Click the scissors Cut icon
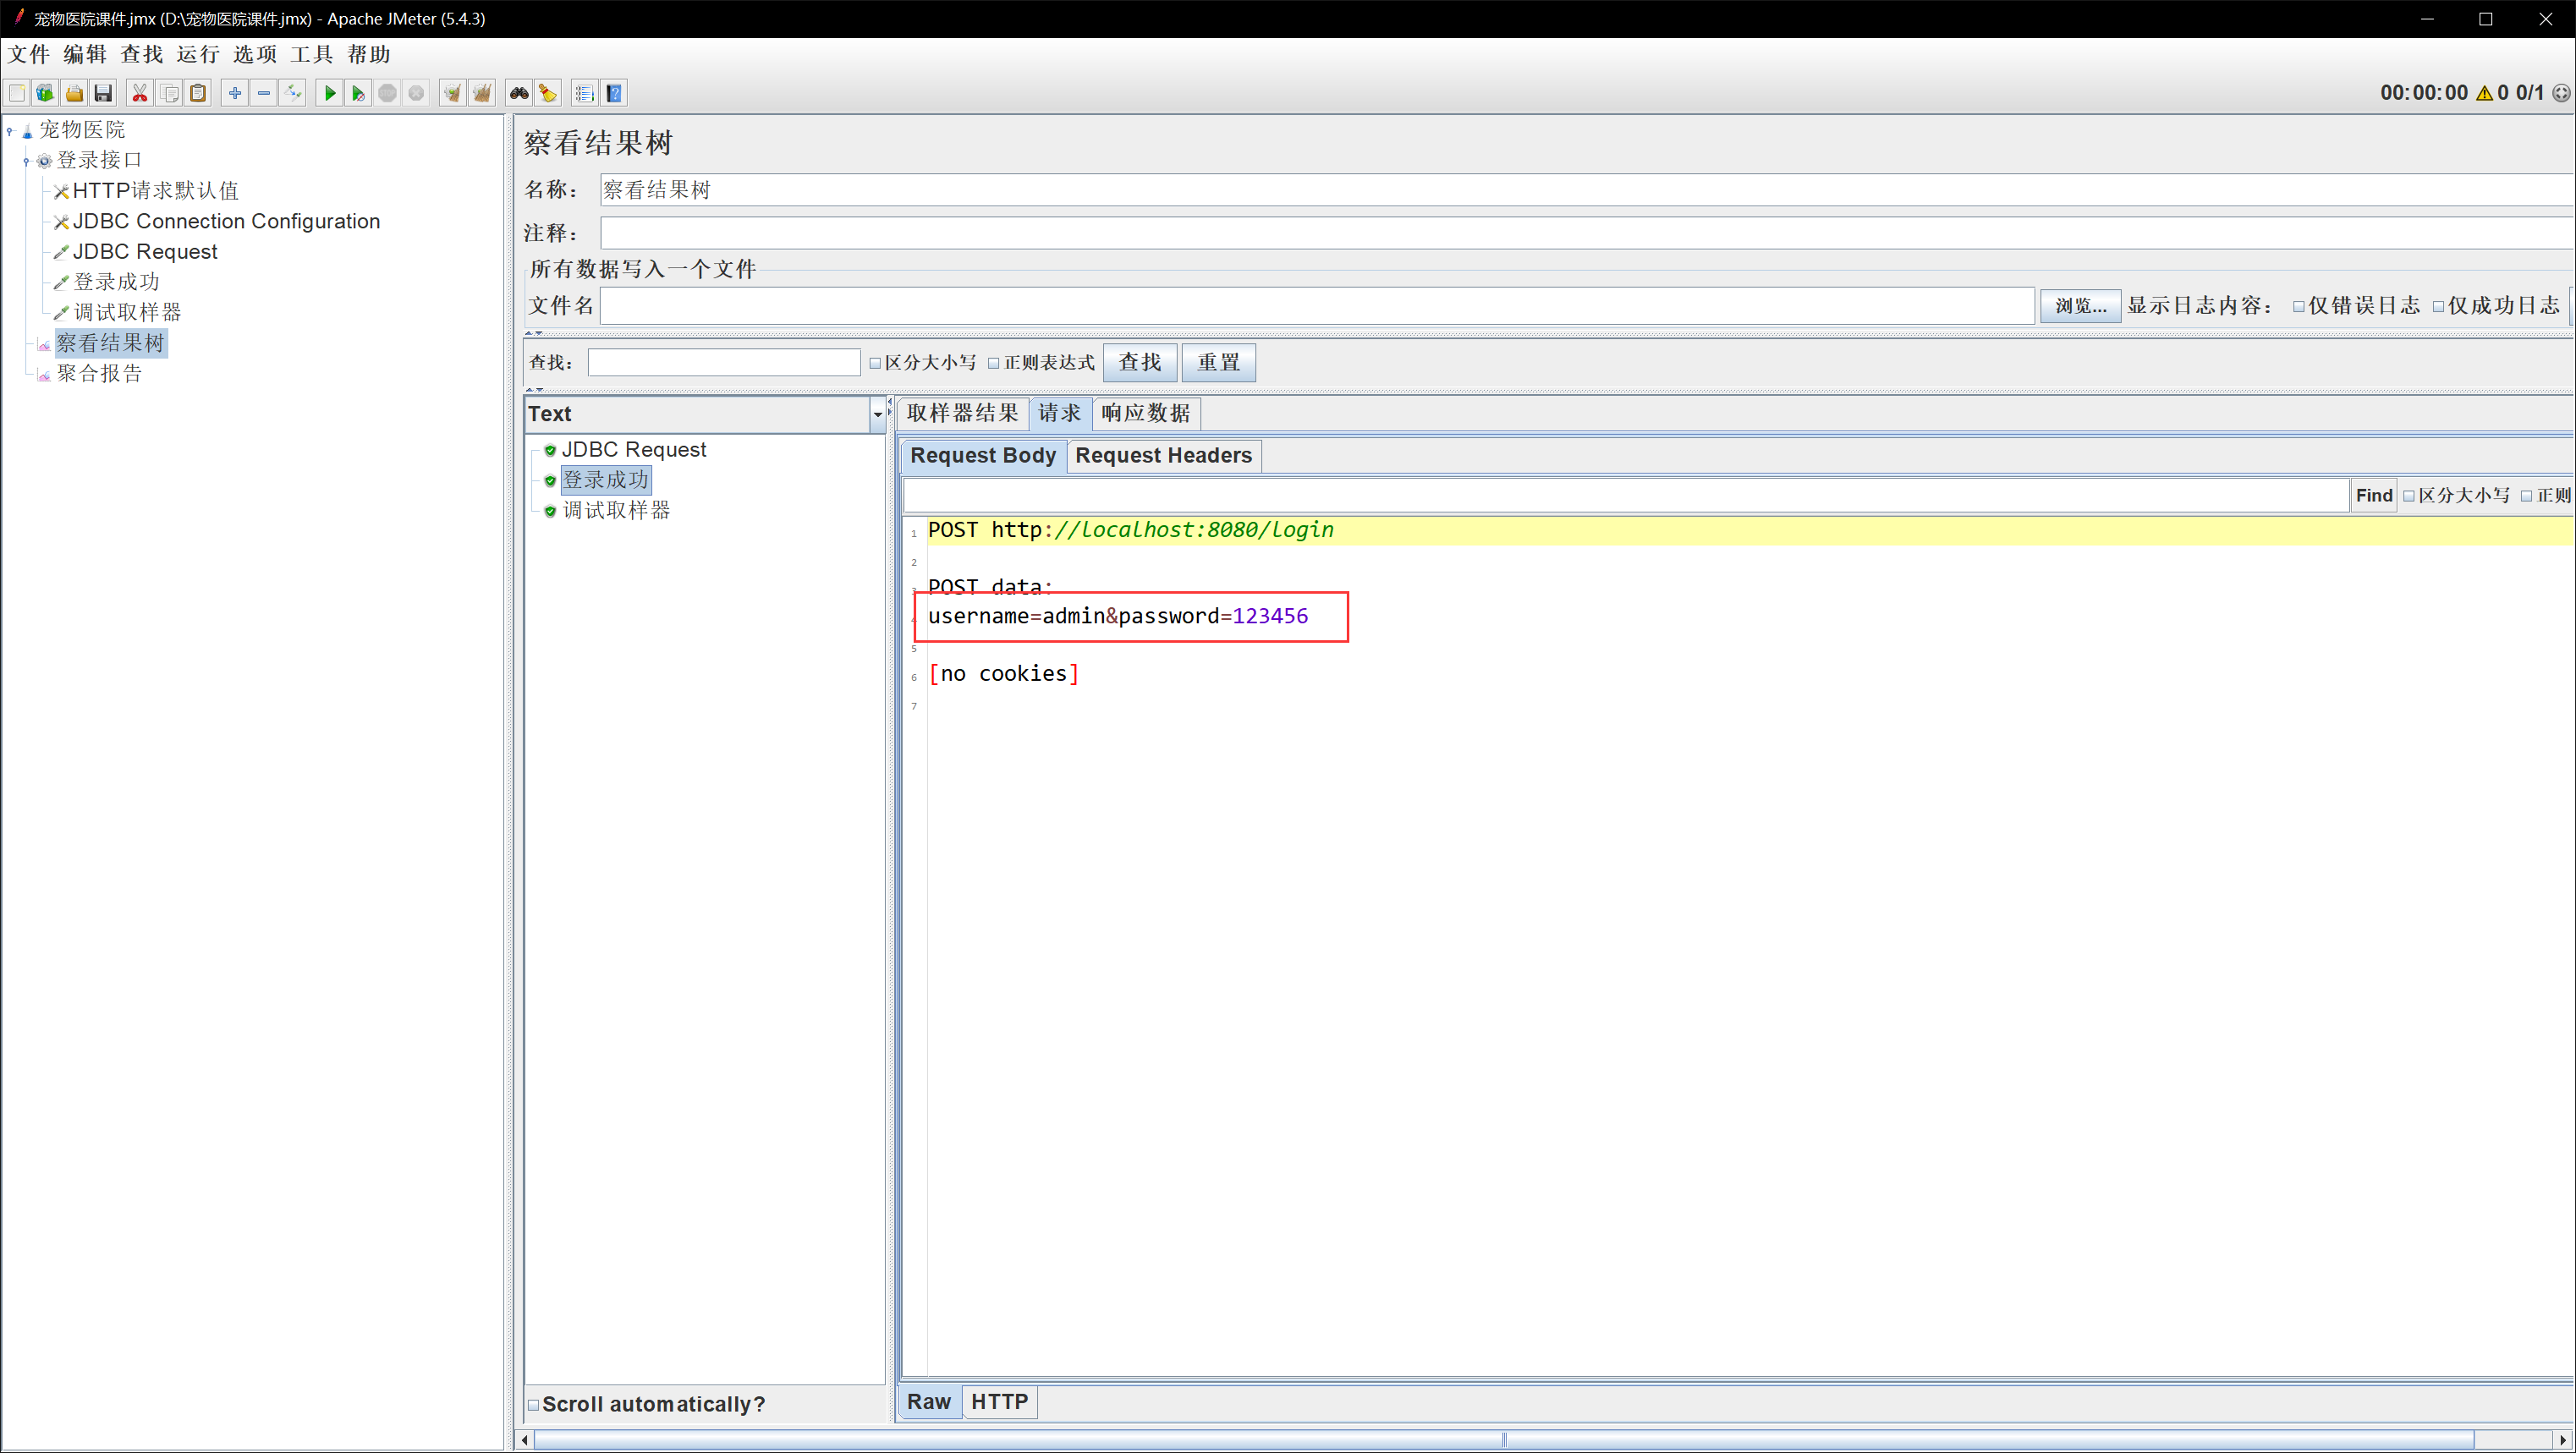 [x=140, y=93]
